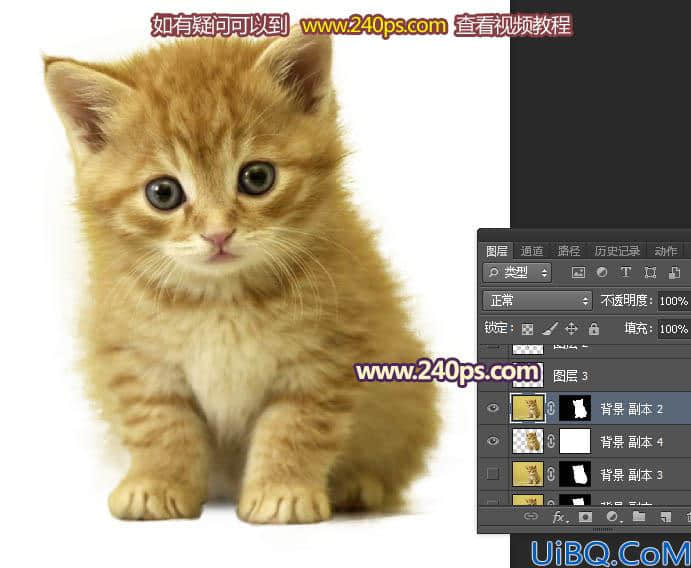Lock transparent pixels checkerboard icon

tap(528, 329)
